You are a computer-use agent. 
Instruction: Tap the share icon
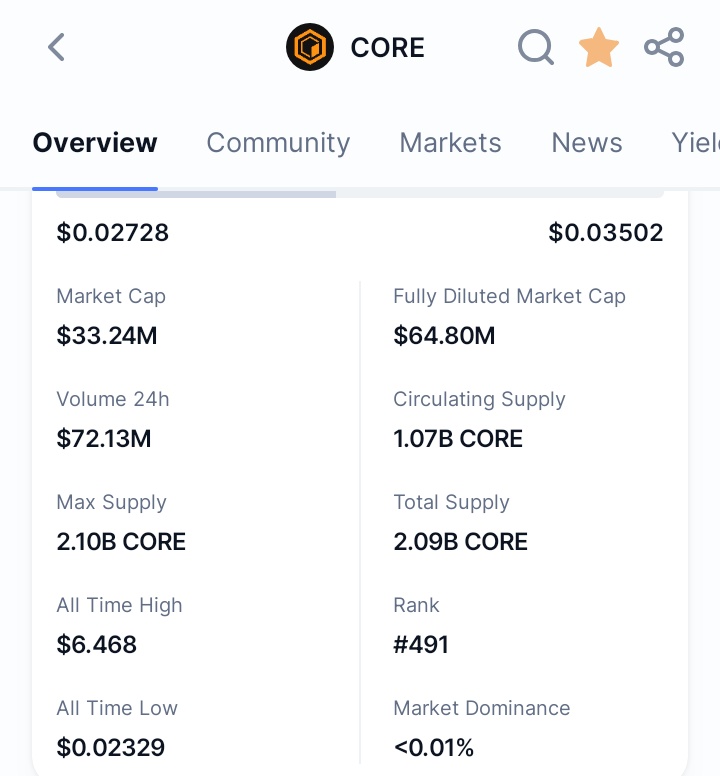(664, 47)
